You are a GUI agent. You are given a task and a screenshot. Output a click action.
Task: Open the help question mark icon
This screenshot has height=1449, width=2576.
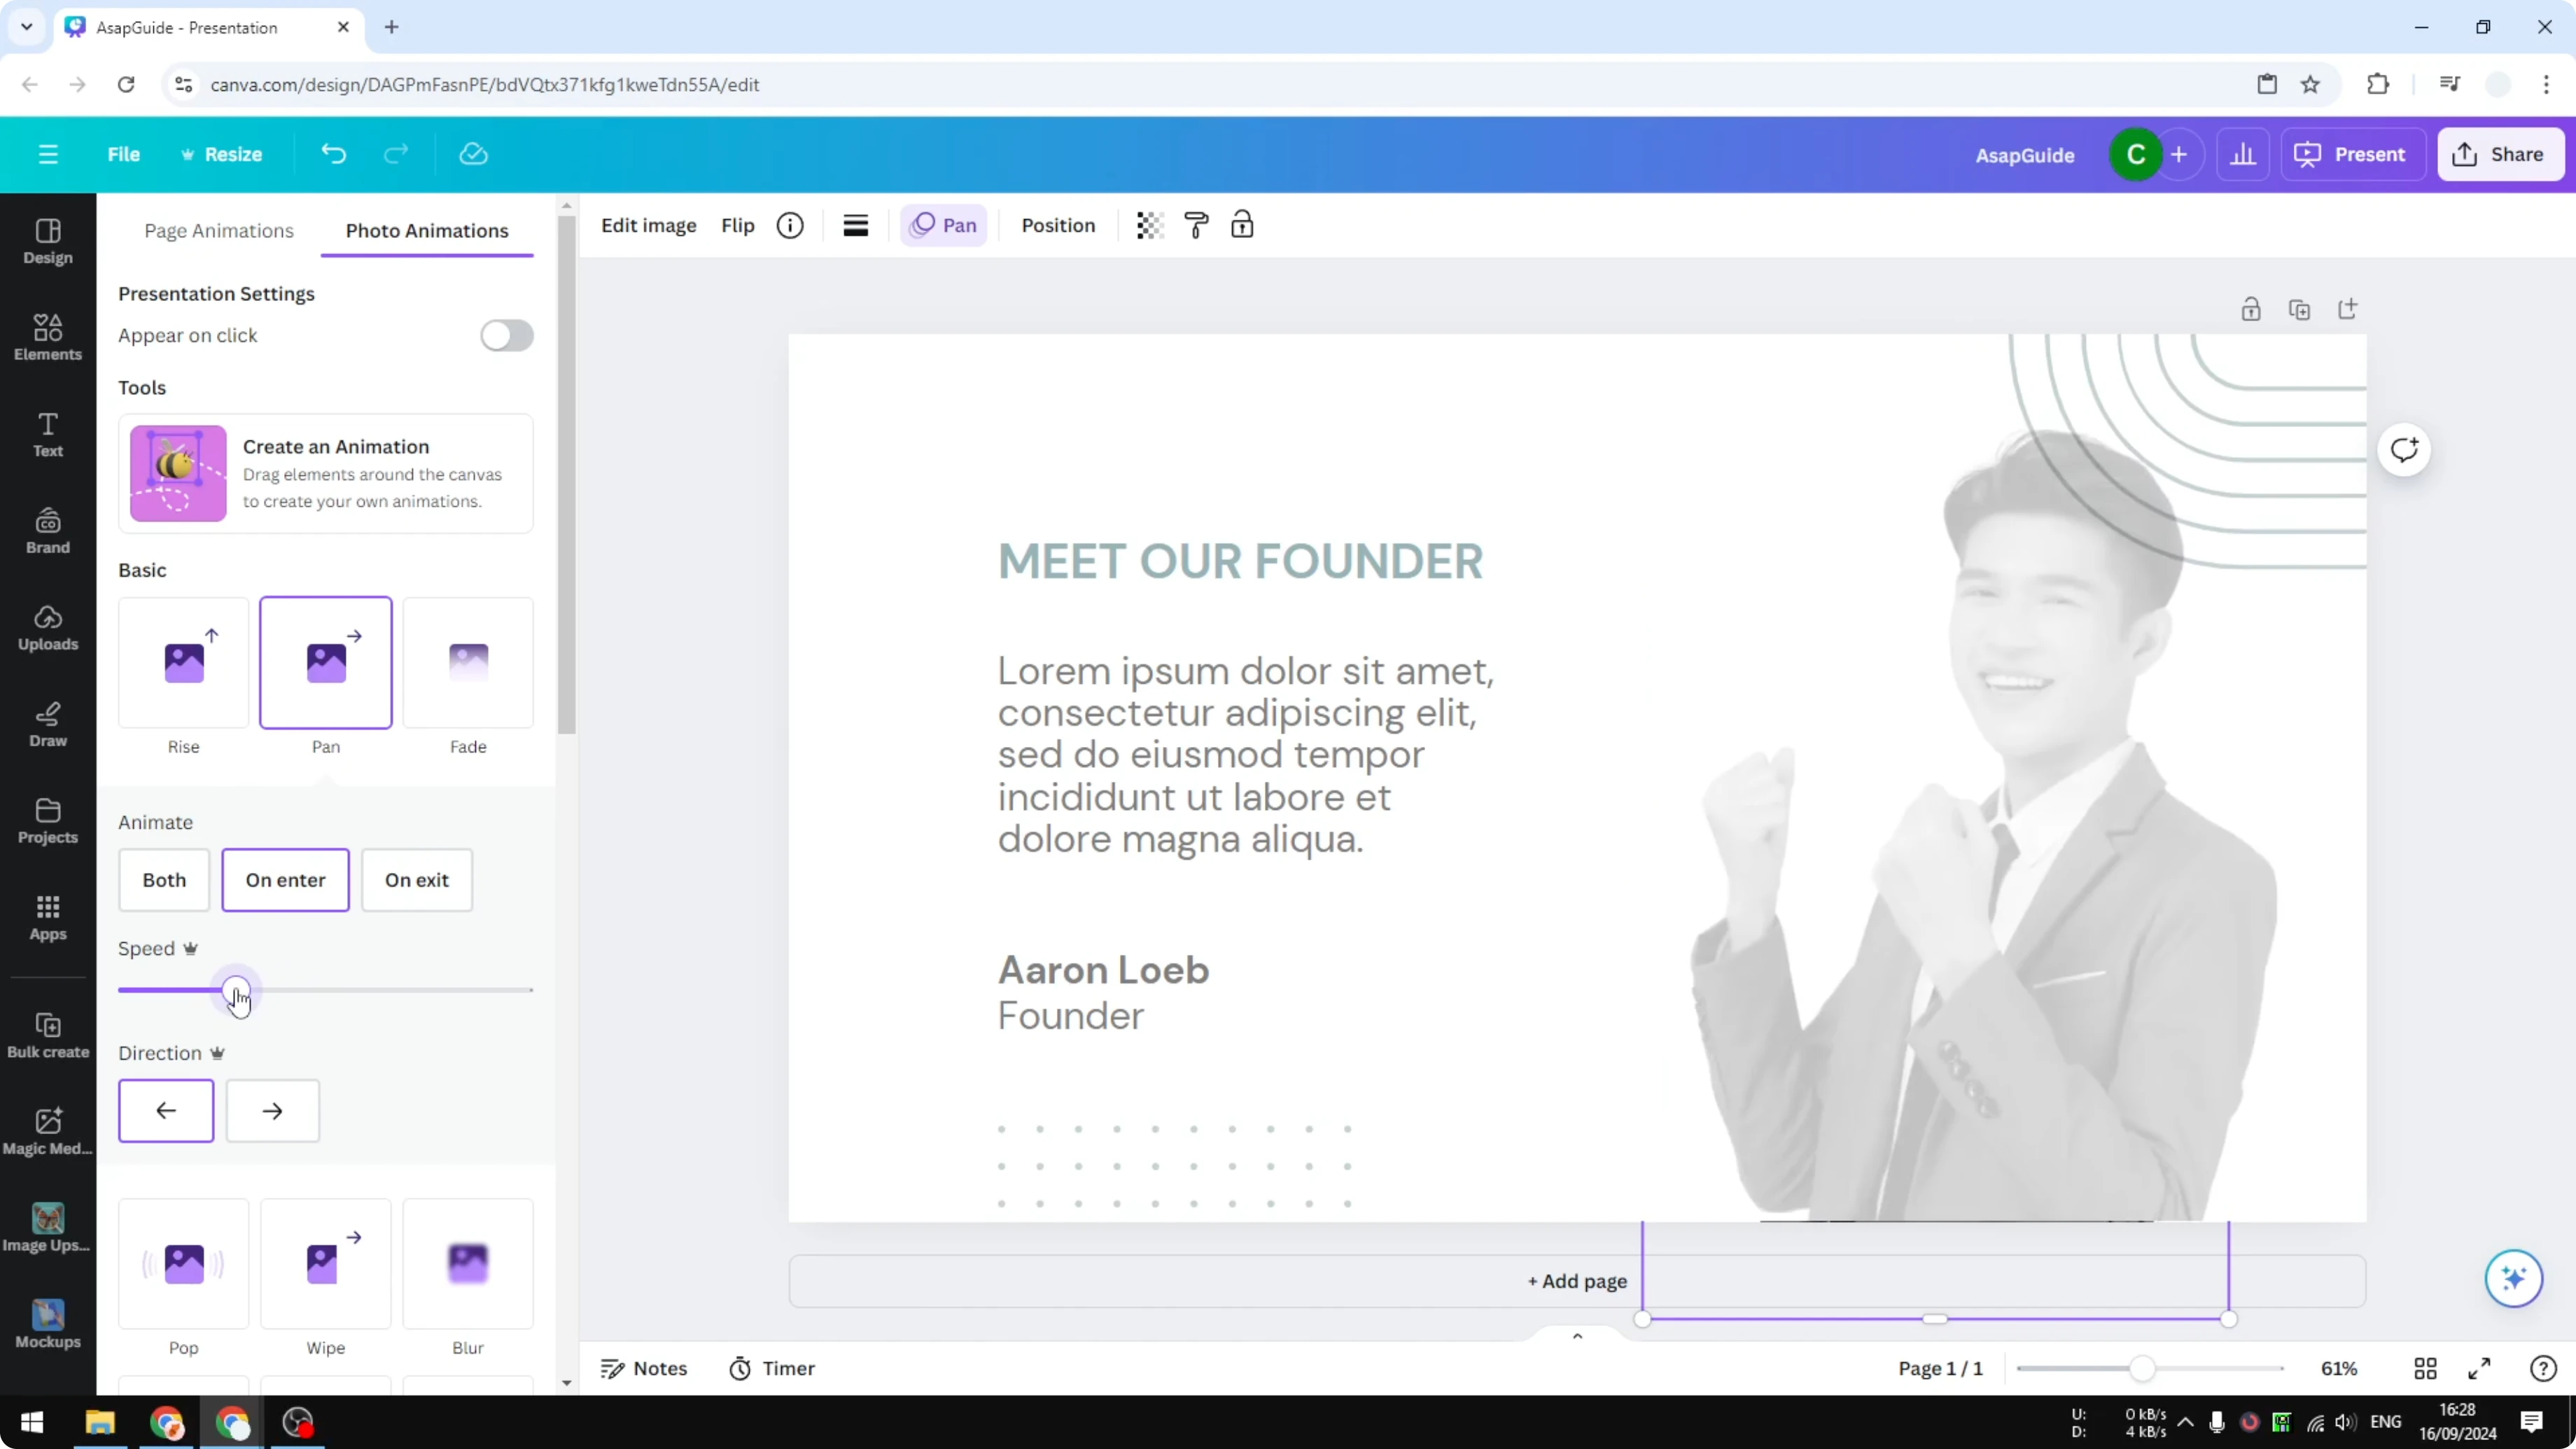[2543, 1368]
